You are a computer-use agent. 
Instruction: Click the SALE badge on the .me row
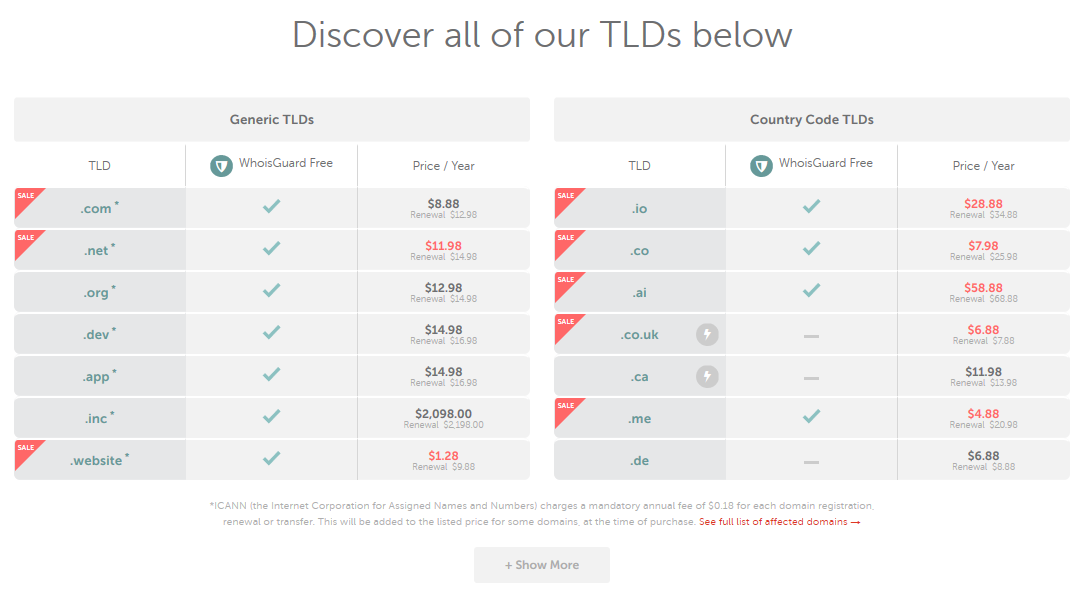(x=567, y=410)
